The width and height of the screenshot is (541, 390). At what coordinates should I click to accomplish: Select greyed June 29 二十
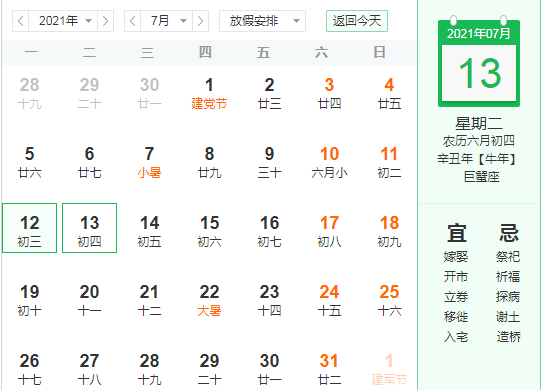(x=89, y=93)
